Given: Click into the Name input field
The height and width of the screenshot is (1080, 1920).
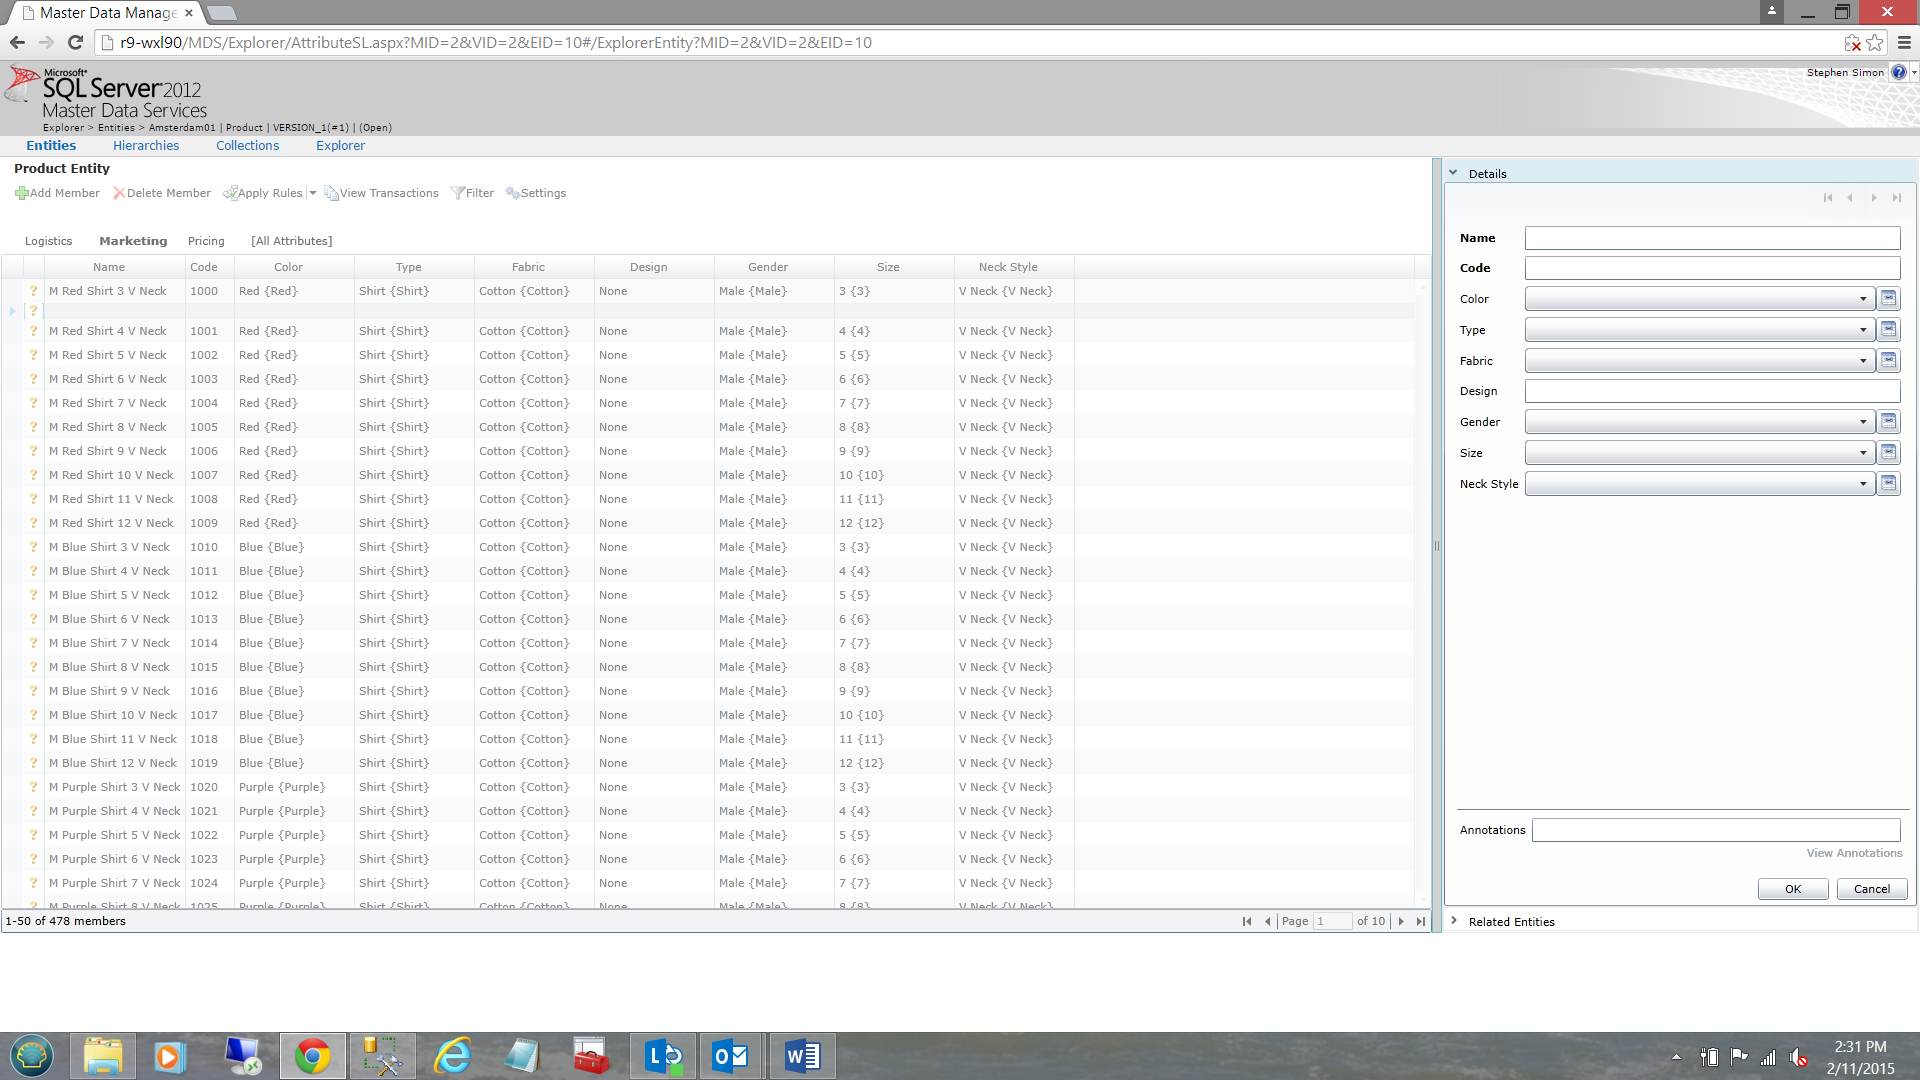Looking at the screenshot, I should (1712, 238).
